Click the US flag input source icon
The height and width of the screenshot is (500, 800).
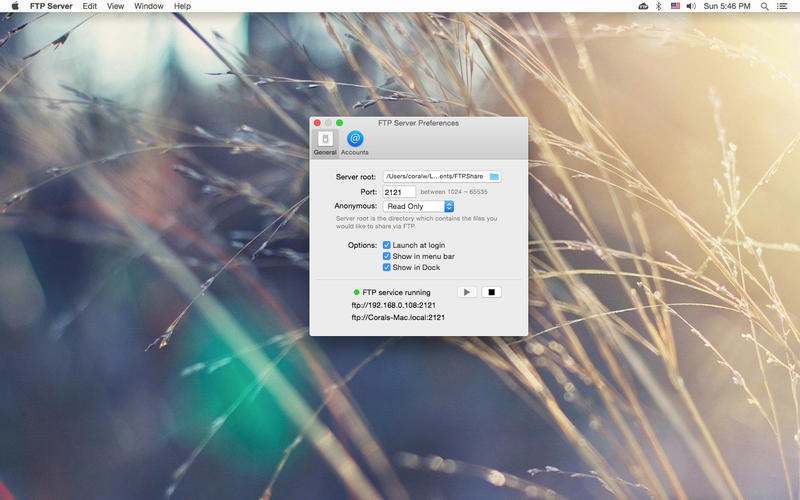tap(674, 6)
